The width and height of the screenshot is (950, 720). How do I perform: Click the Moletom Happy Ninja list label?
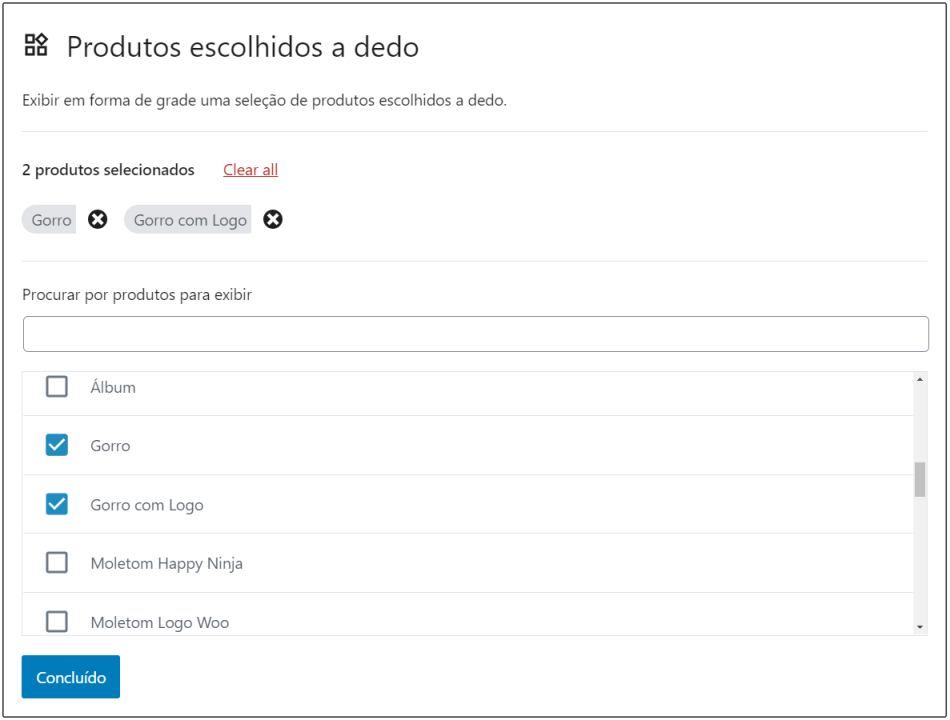coord(166,563)
